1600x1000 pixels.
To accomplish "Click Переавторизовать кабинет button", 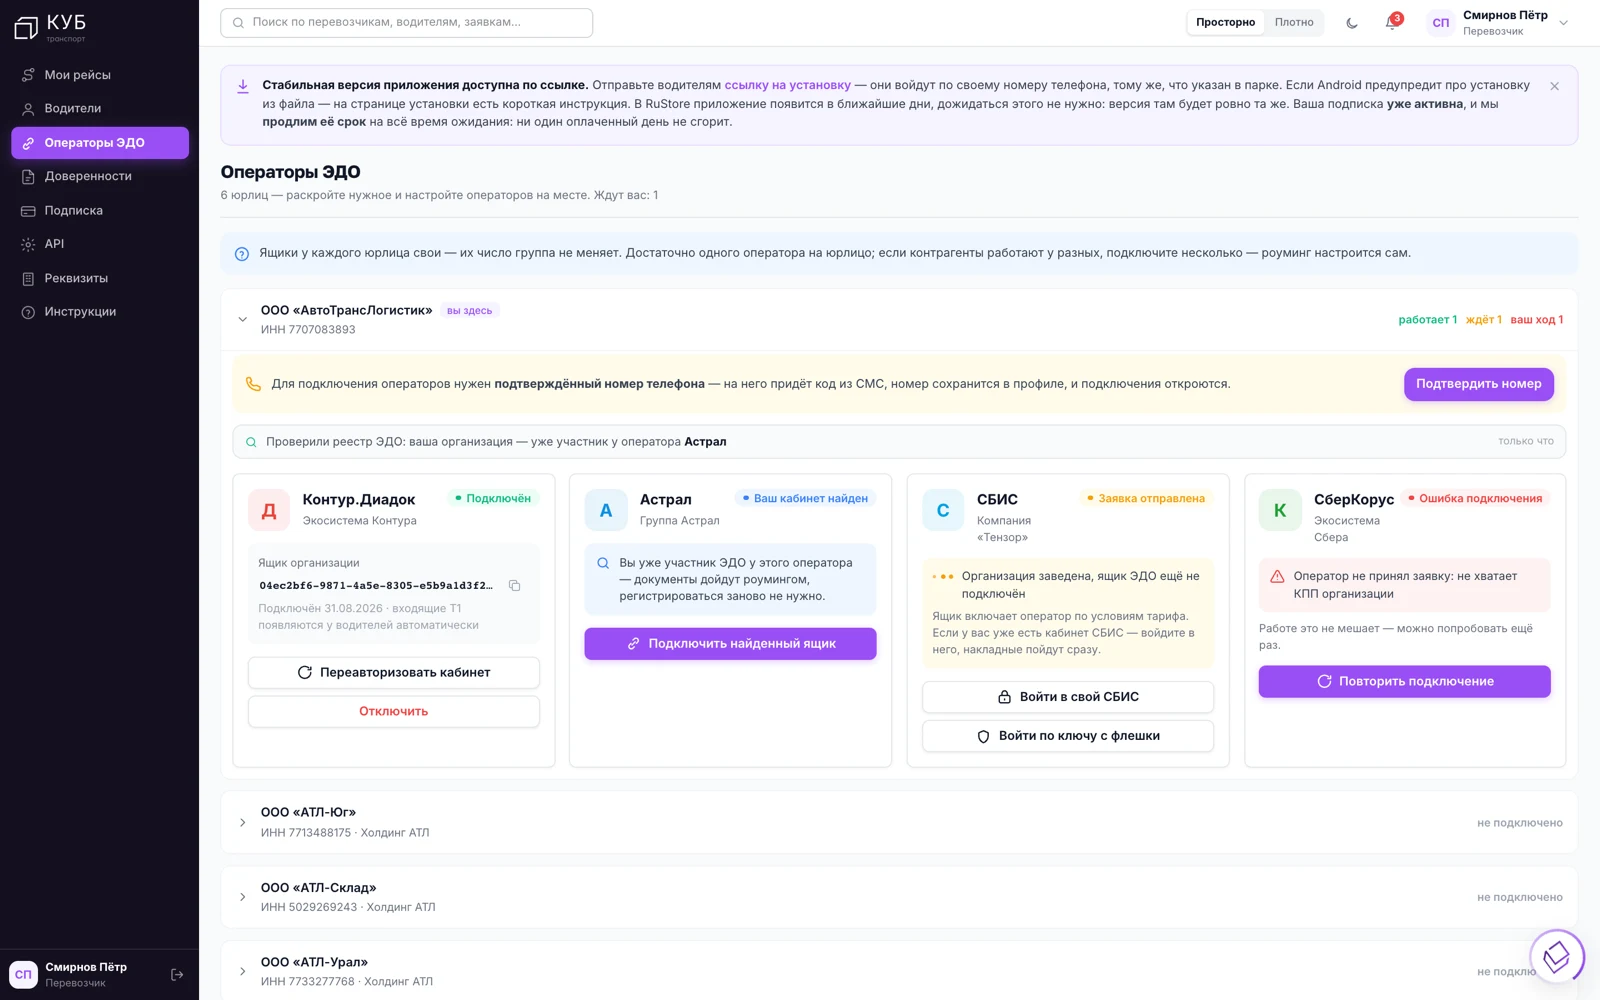I will (x=394, y=673).
